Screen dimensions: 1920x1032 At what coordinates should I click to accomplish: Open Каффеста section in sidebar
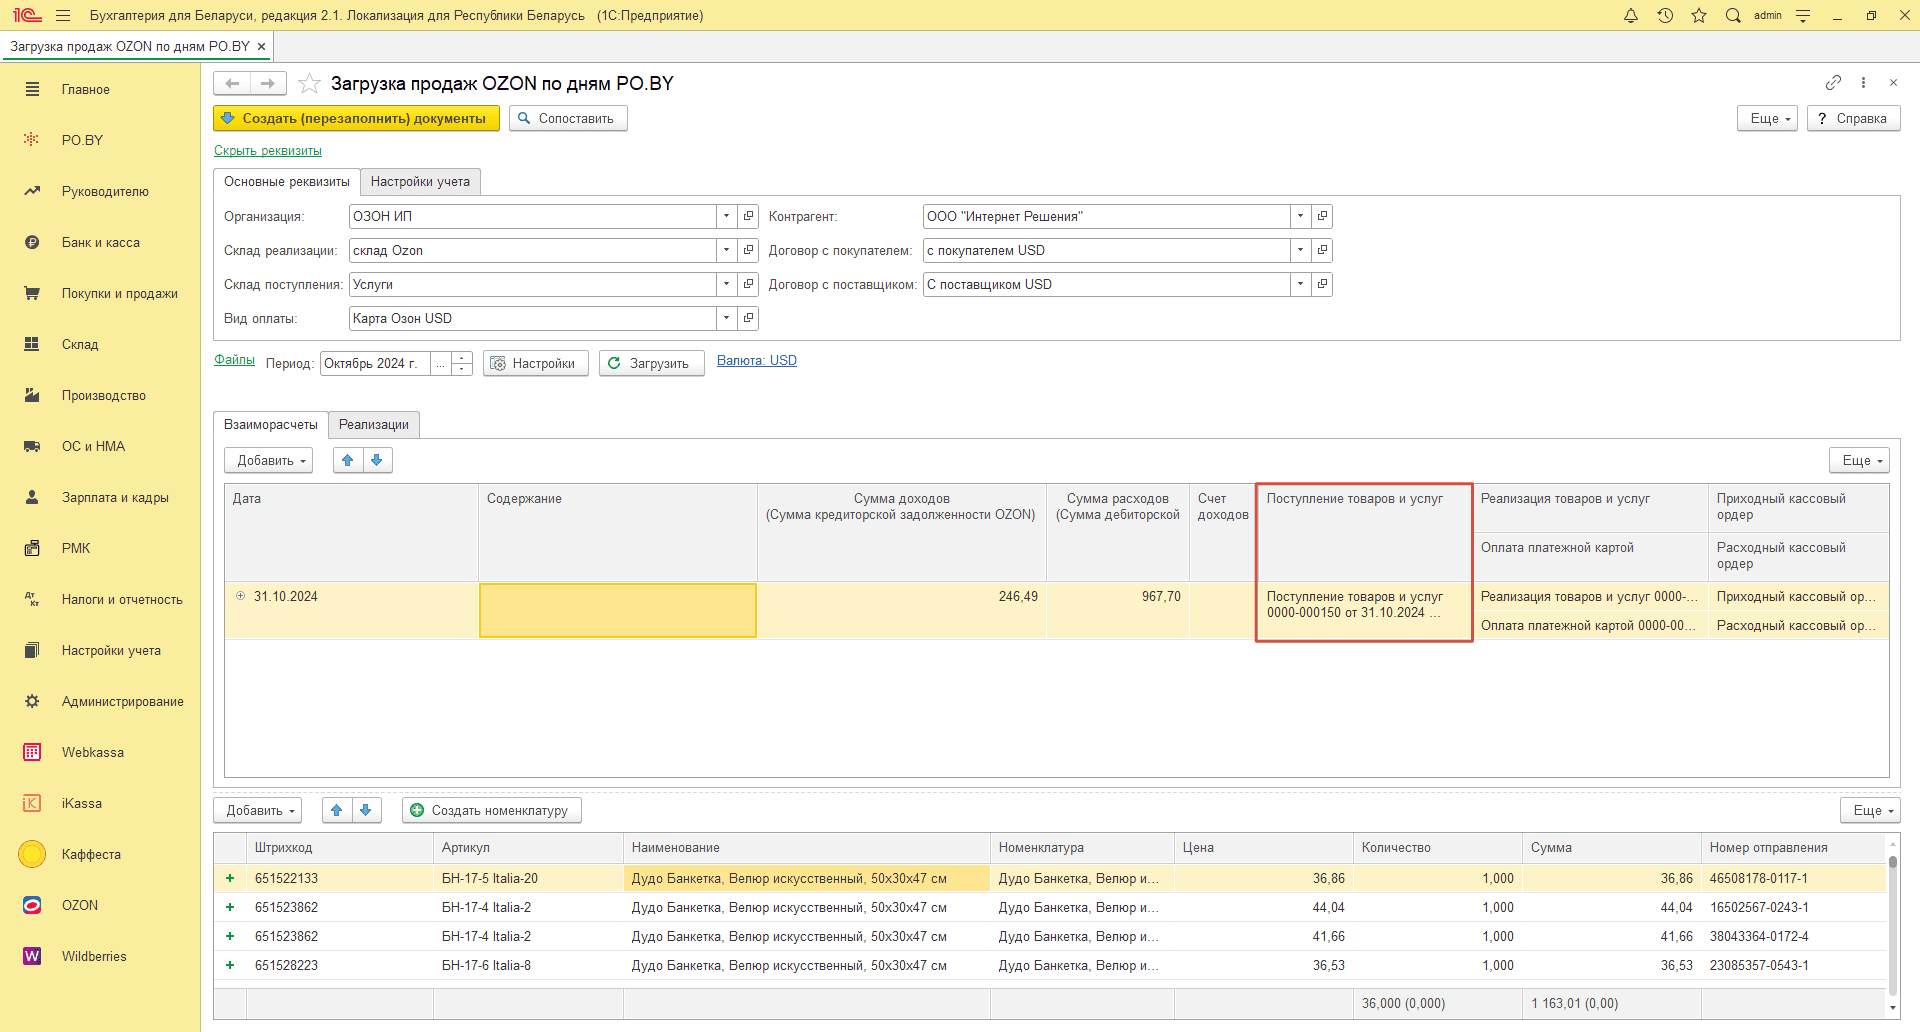tap(91, 854)
